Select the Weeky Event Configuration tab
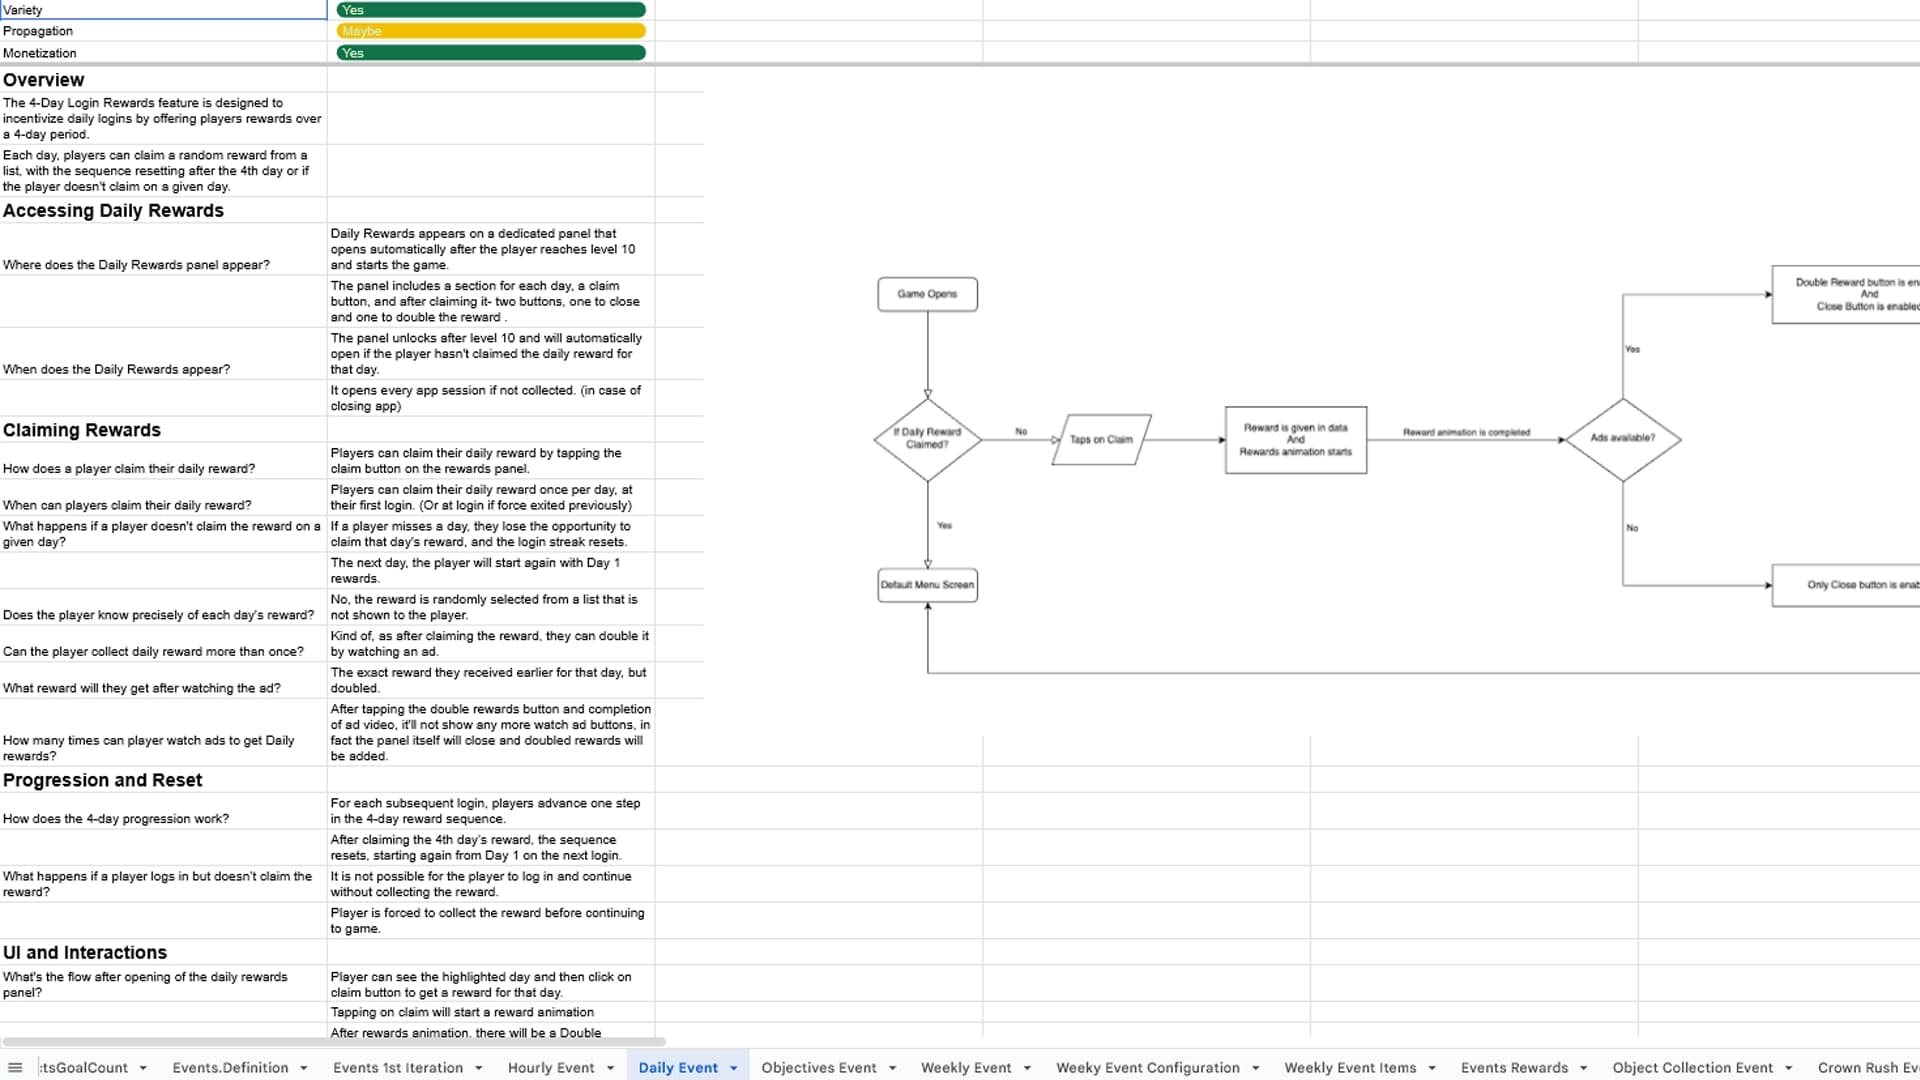This screenshot has width=1920, height=1080. pos(1146,1068)
